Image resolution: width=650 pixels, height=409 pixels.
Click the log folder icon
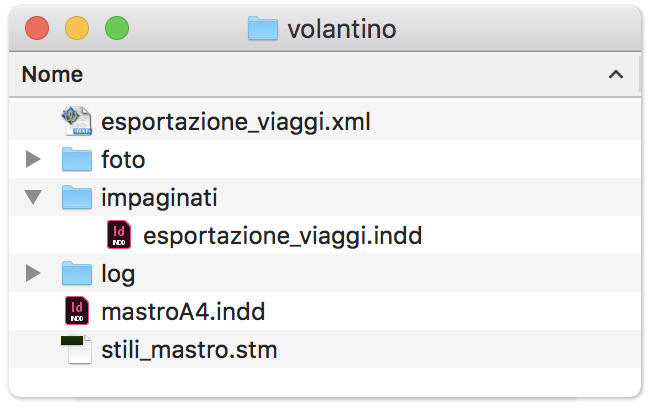click(77, 274)
